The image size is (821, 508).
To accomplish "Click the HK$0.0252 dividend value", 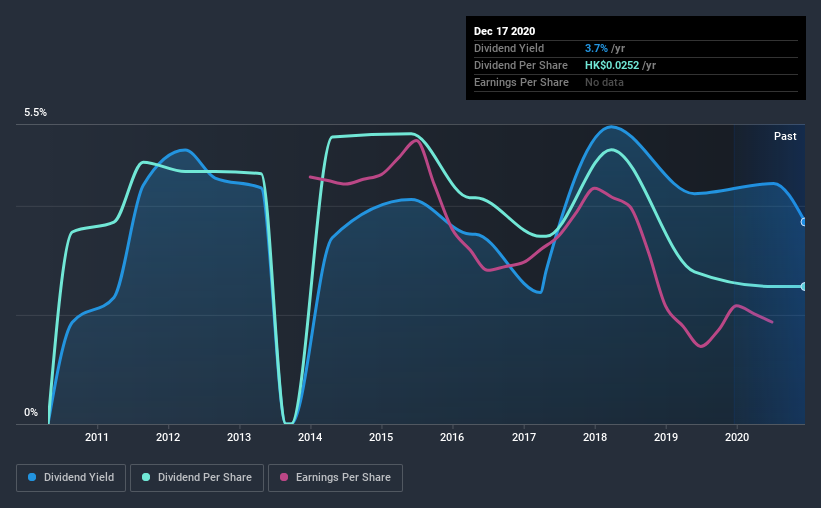I will pos(612,65).
